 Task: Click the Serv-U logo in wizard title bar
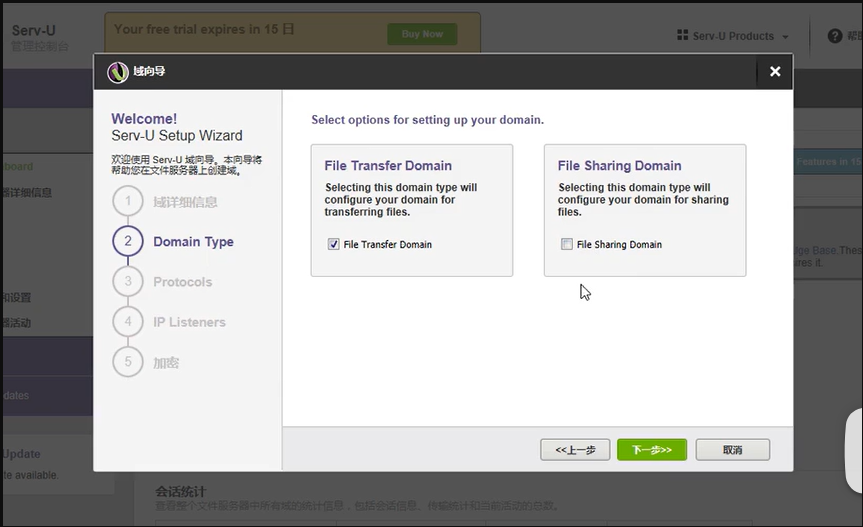coord(117,72)
